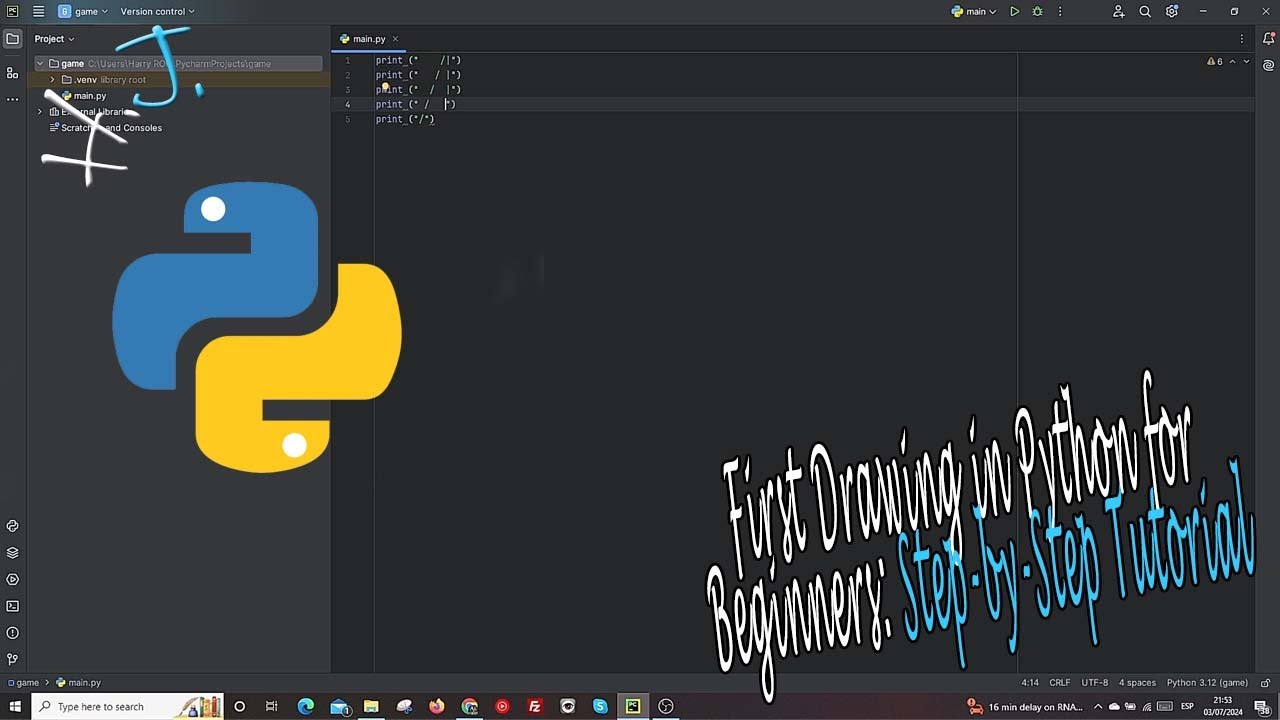This screenshot has height=720, width=1280.
Task: Go to previous highlighted problem arrow
Action: click(1232, 62)
